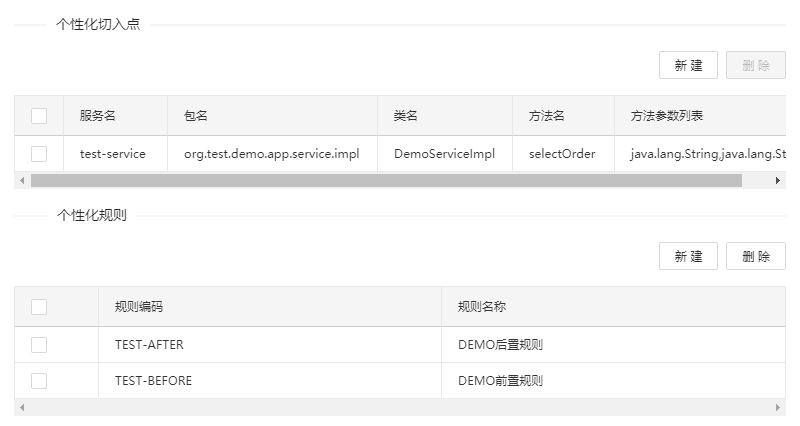Click right scroll arrow below 规则 table
The image size is (800, 426).
click(778, 407)
